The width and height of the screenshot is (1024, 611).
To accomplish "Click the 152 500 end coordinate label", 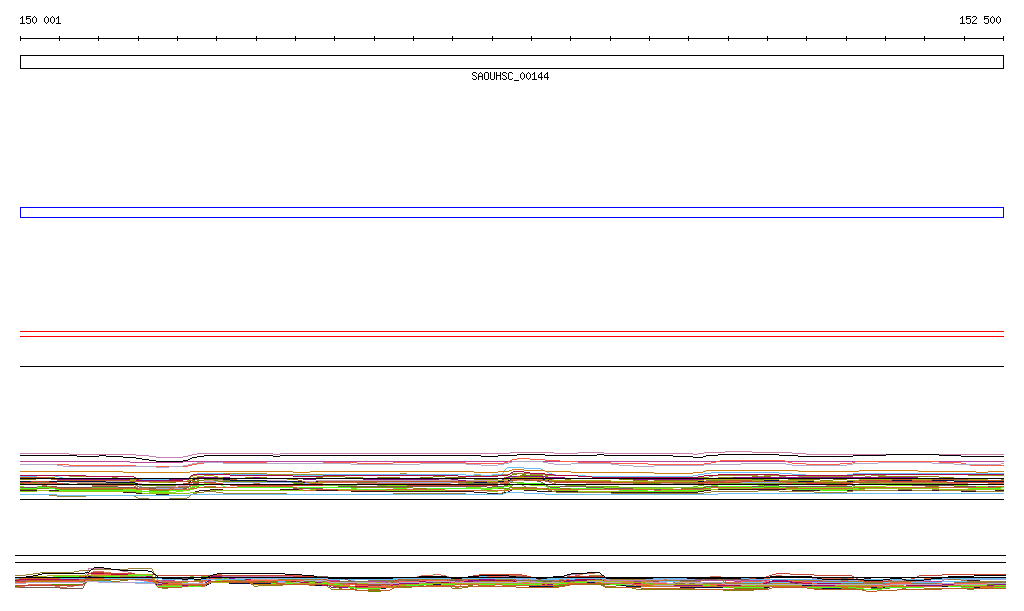I will coord(979,20).
